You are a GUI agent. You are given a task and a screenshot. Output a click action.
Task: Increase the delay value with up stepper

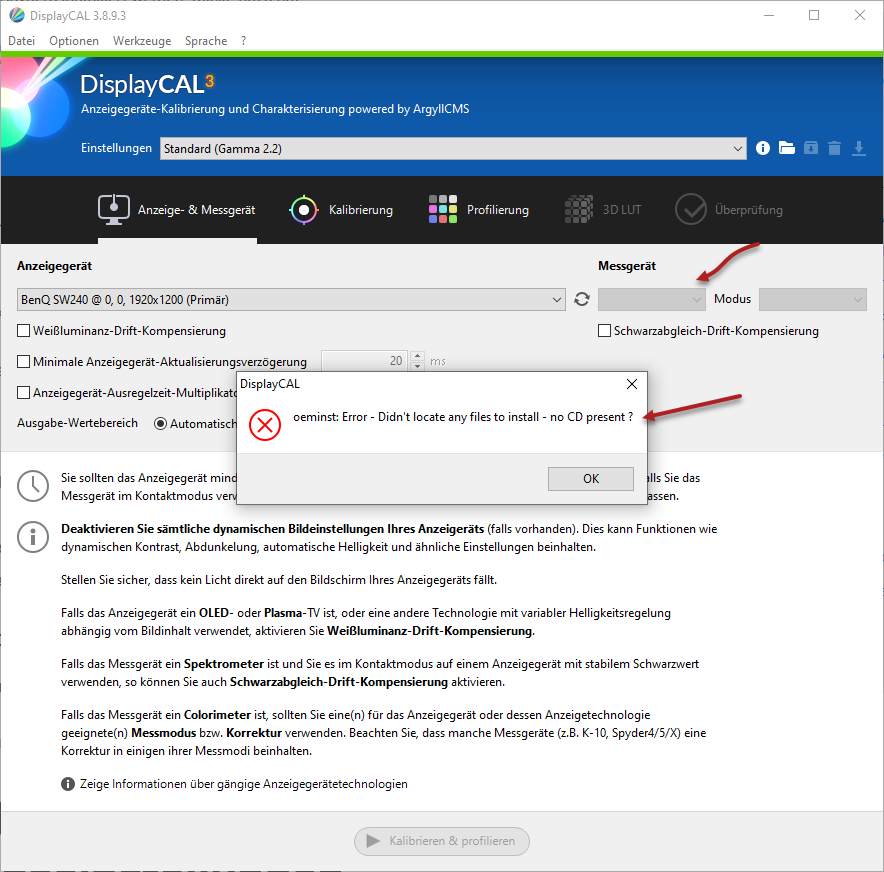pyautogui.click(x=417, y=356)
